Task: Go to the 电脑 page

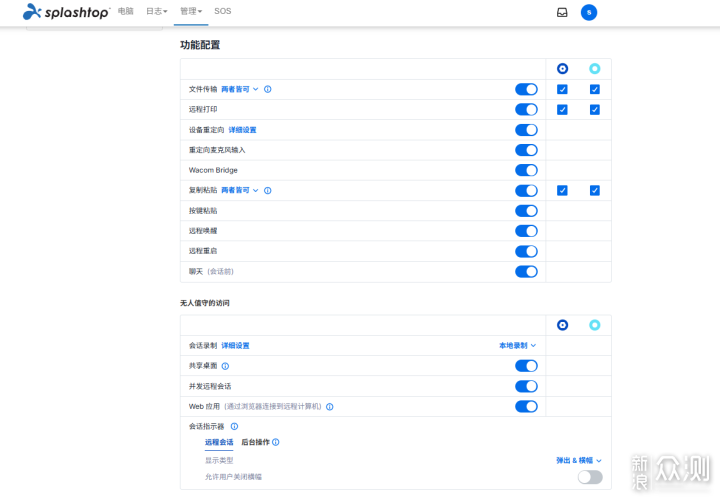Action: [x=125, y=11]
